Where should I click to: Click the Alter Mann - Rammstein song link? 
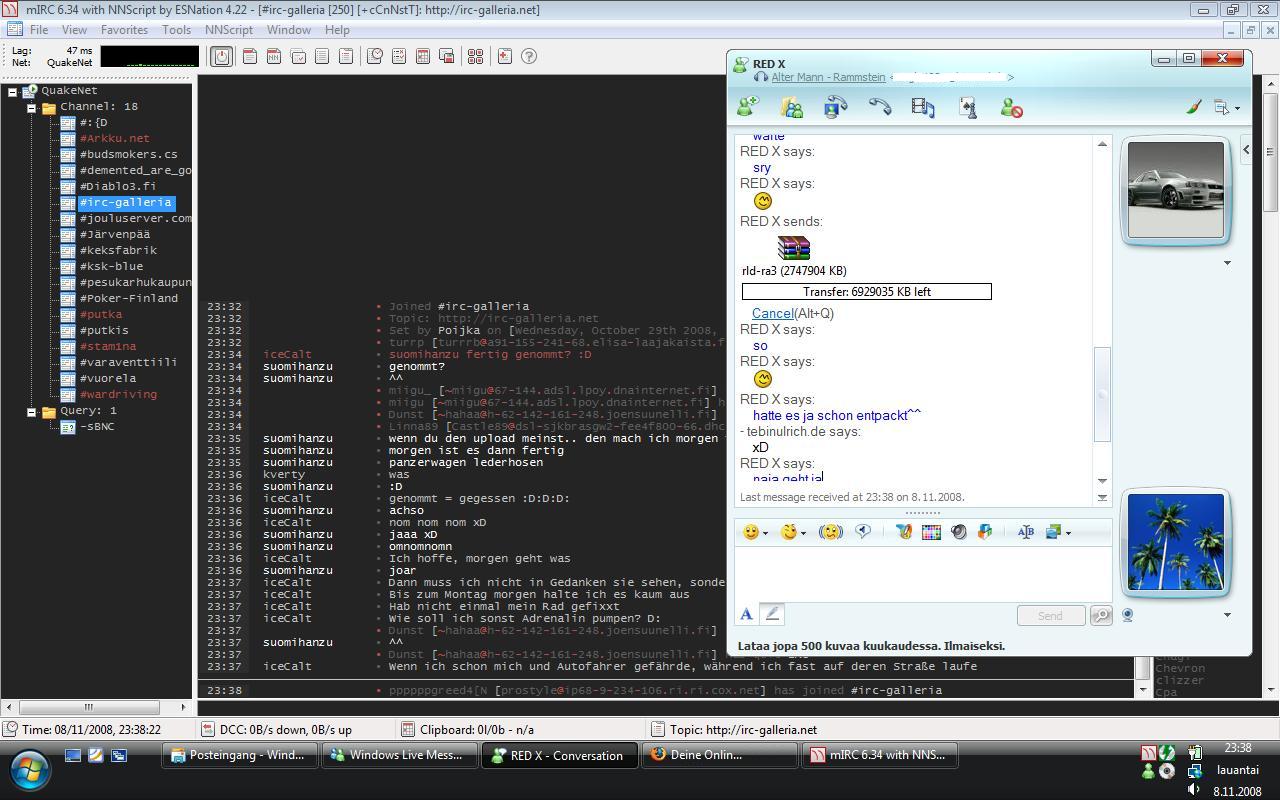(x=828, y=77)
